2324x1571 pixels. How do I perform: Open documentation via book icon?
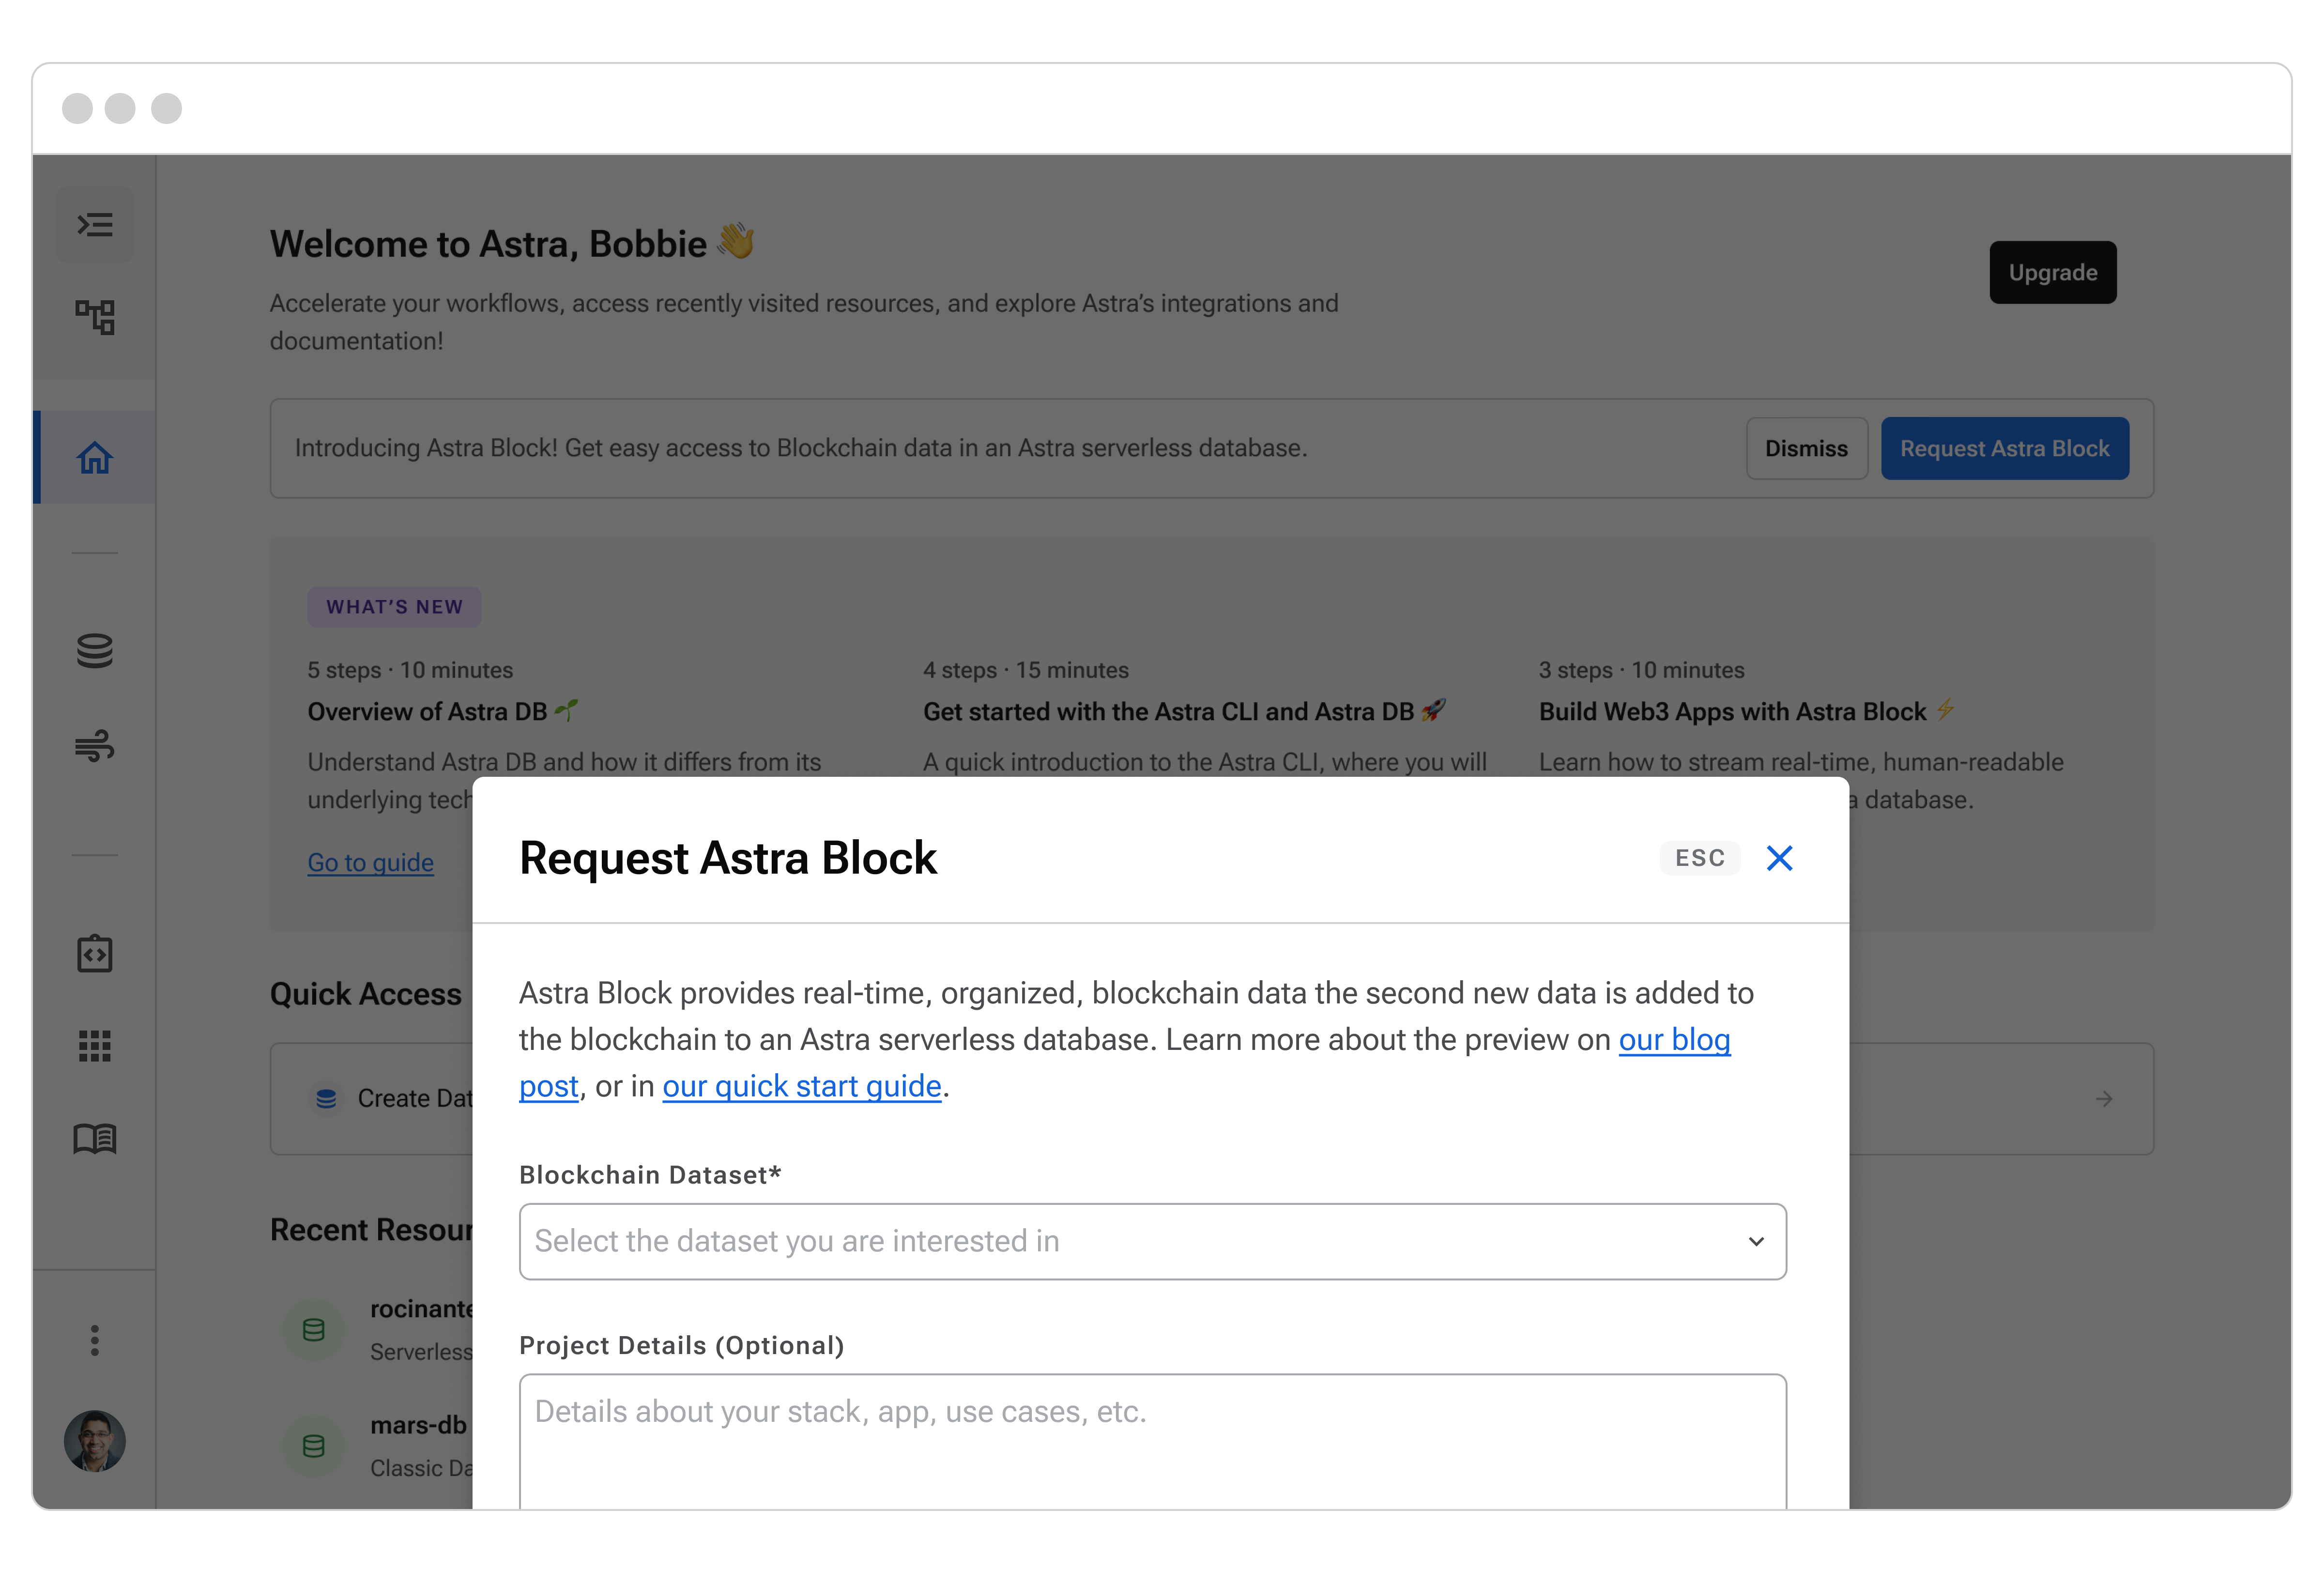95,1138
